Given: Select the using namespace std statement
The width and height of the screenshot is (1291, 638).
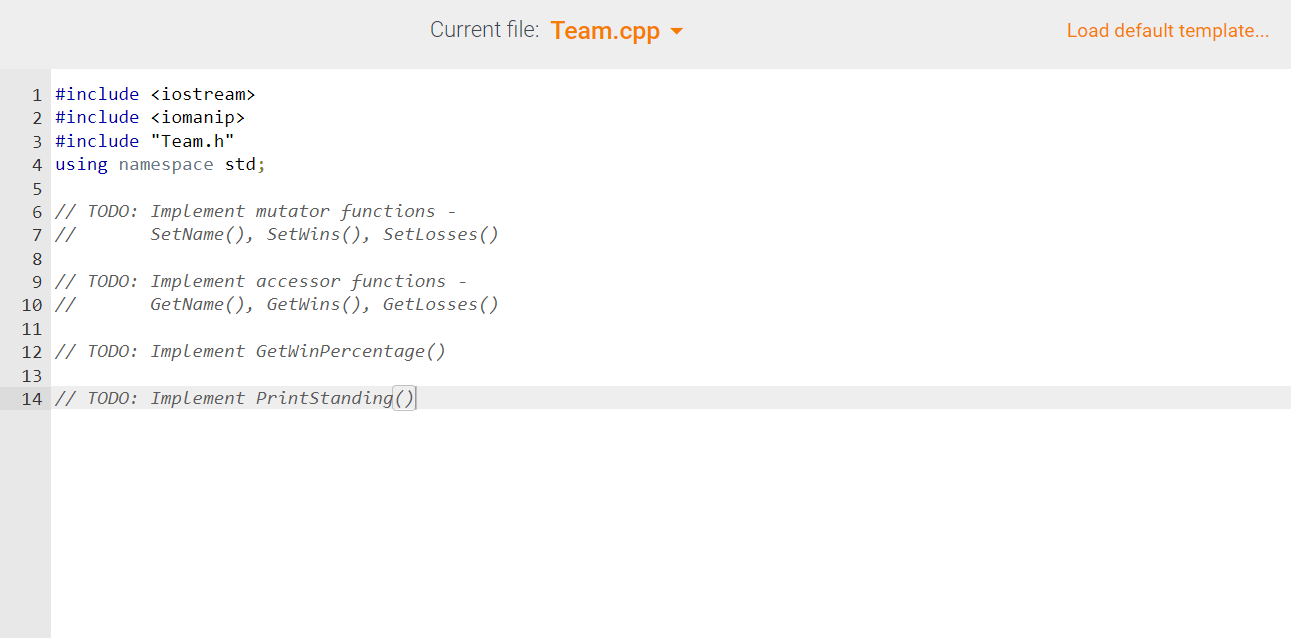Looking at the screenshot, I should pos(160,164).
